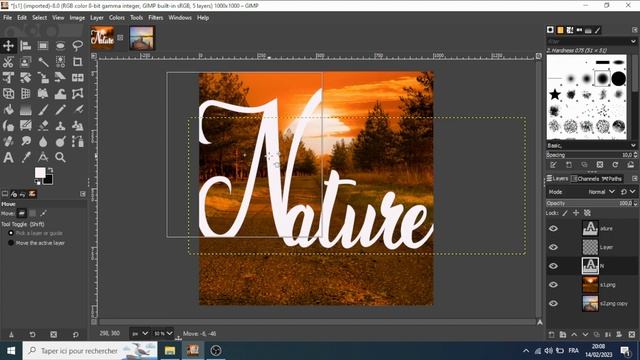
Task: Open the brush filter dropdown arrow
Action: tap(633, 41)
